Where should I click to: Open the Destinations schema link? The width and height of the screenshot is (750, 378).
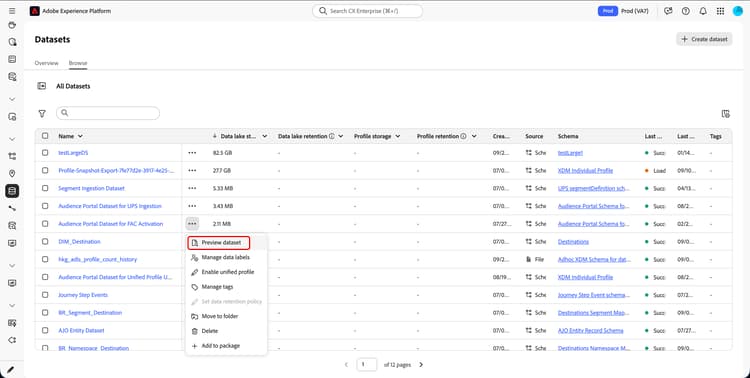(574, 242)
